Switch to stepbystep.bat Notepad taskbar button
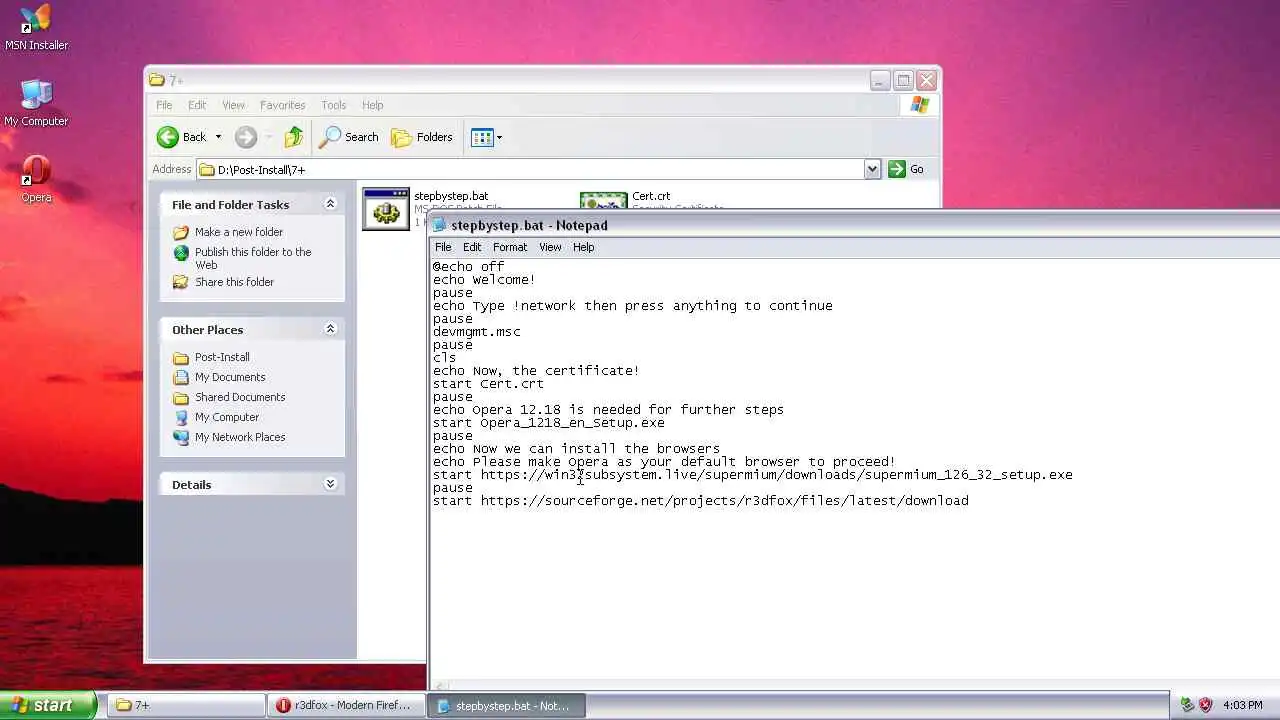 pos(507,705)
